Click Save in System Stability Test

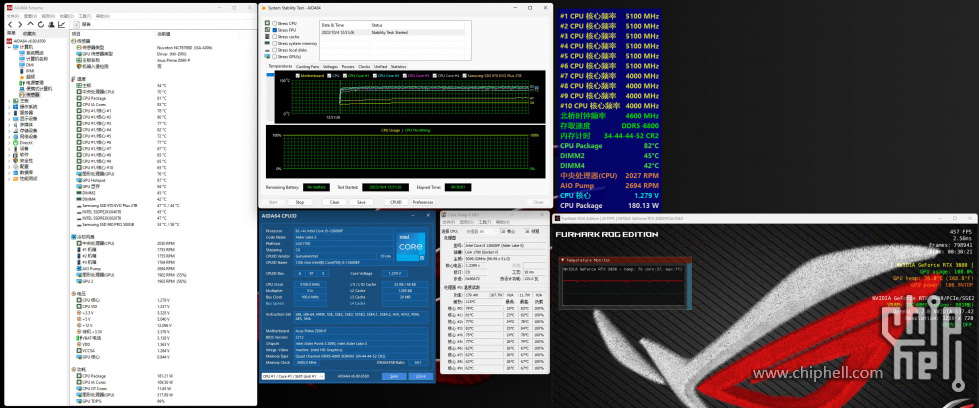pyautogui.click(x=361, y=202)
